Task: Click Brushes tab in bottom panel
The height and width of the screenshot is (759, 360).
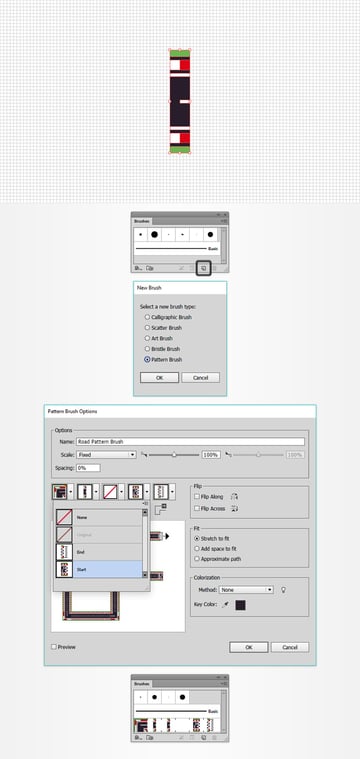Action: pyautogui.click(x=142, y=683)
